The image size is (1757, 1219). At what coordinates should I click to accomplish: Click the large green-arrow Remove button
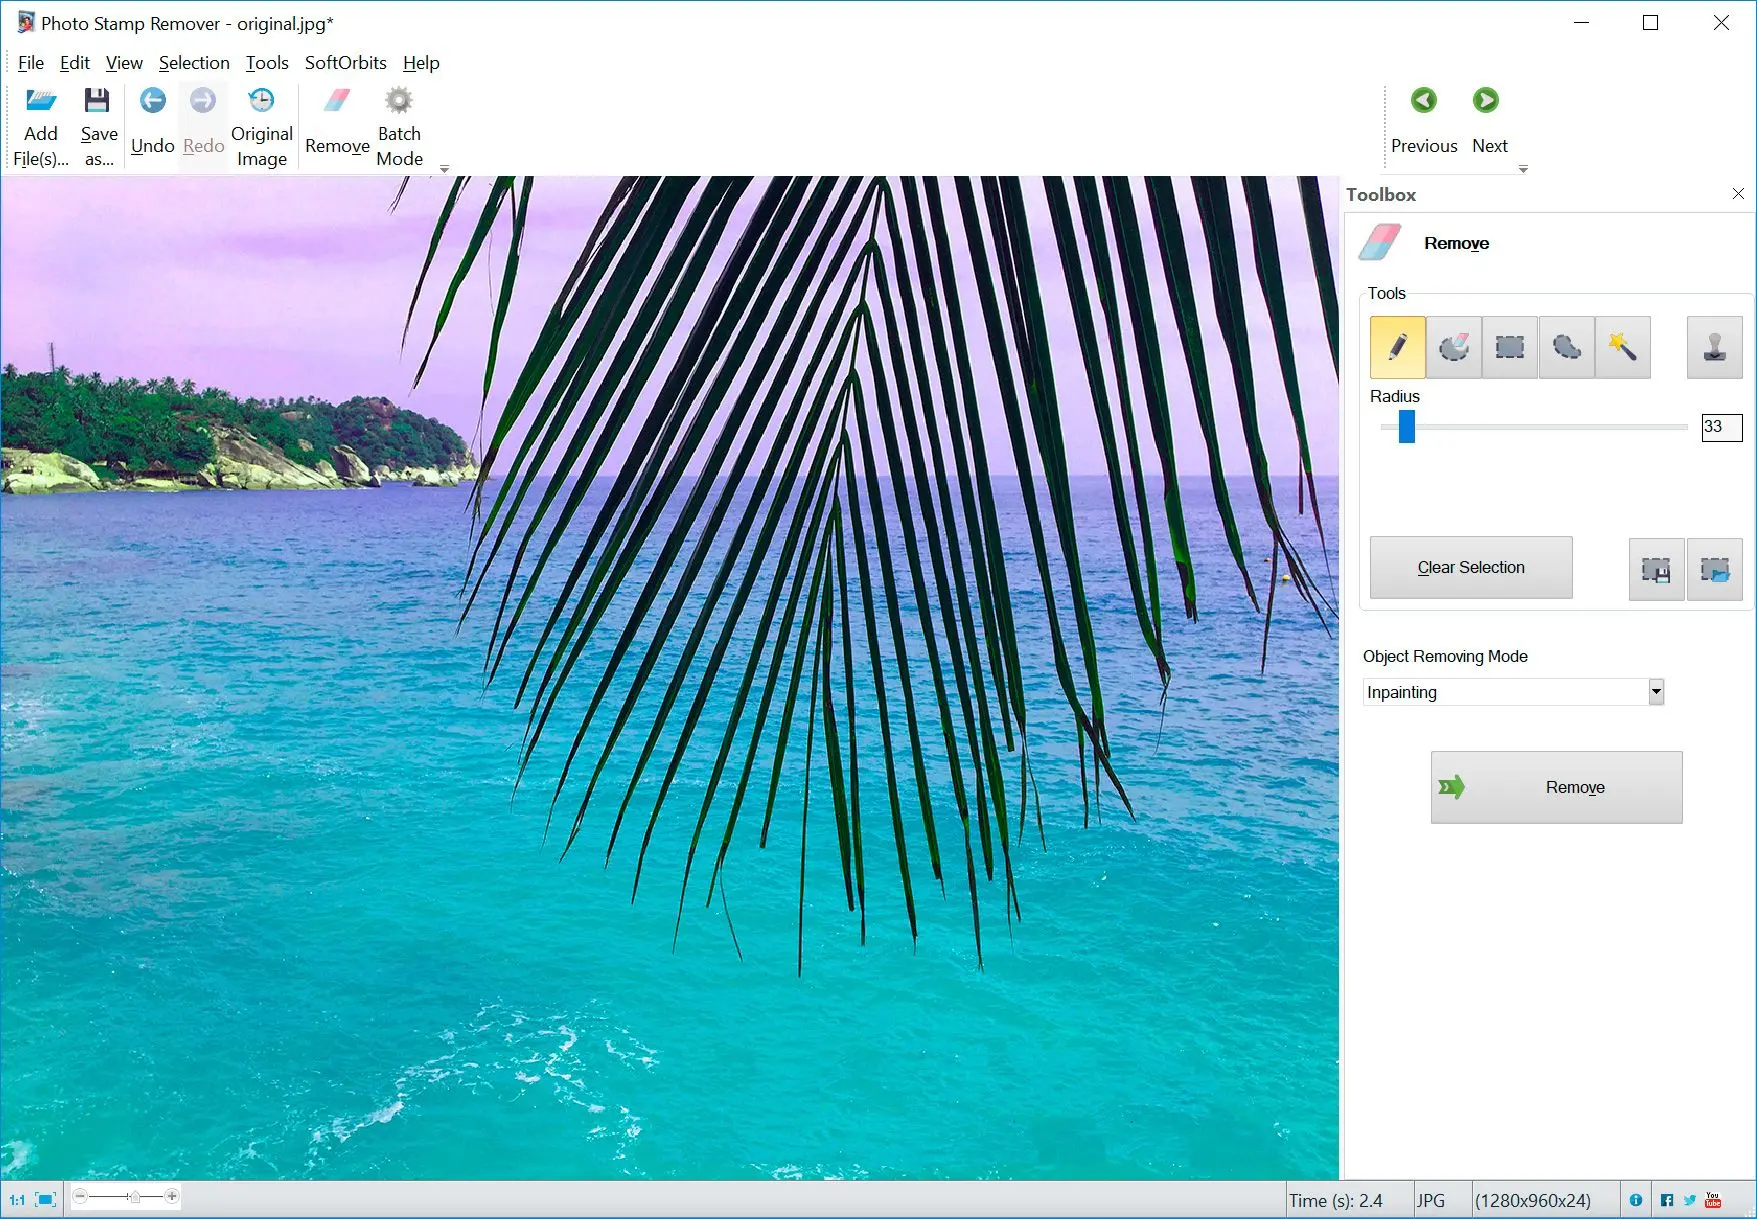click(x=1556, y=788)
